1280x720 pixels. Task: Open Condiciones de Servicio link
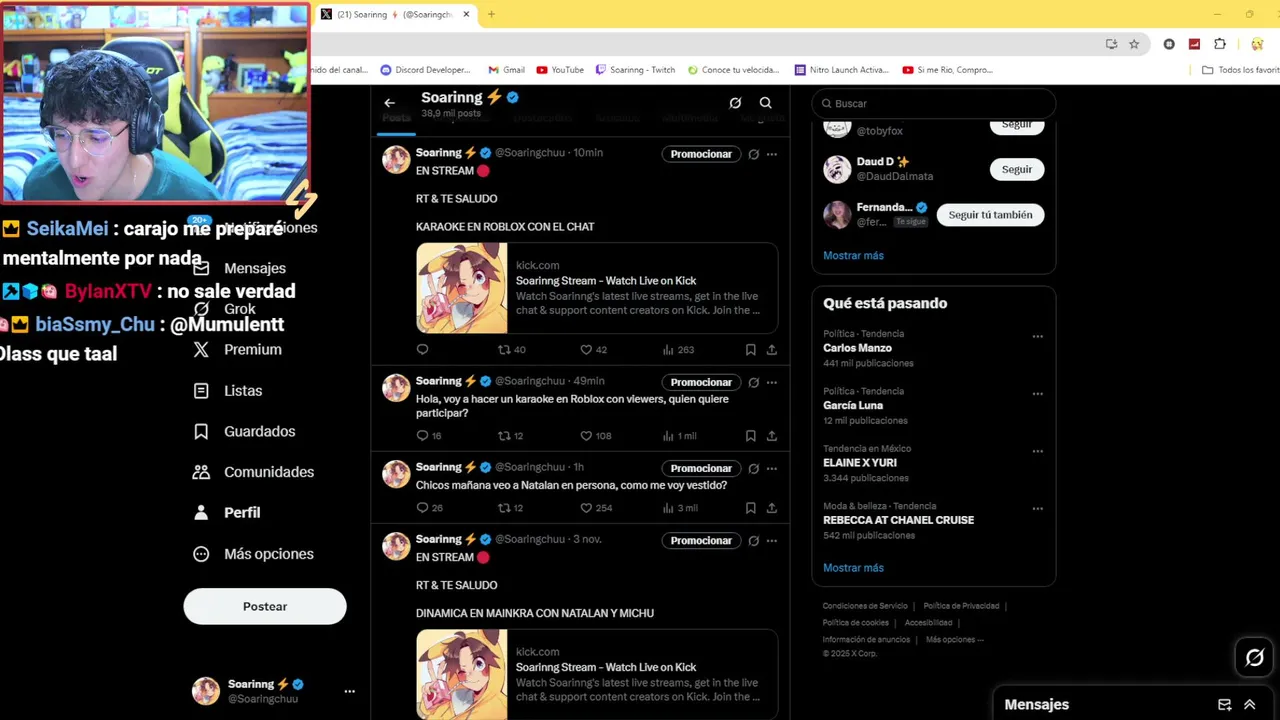[x=865, y=606]
